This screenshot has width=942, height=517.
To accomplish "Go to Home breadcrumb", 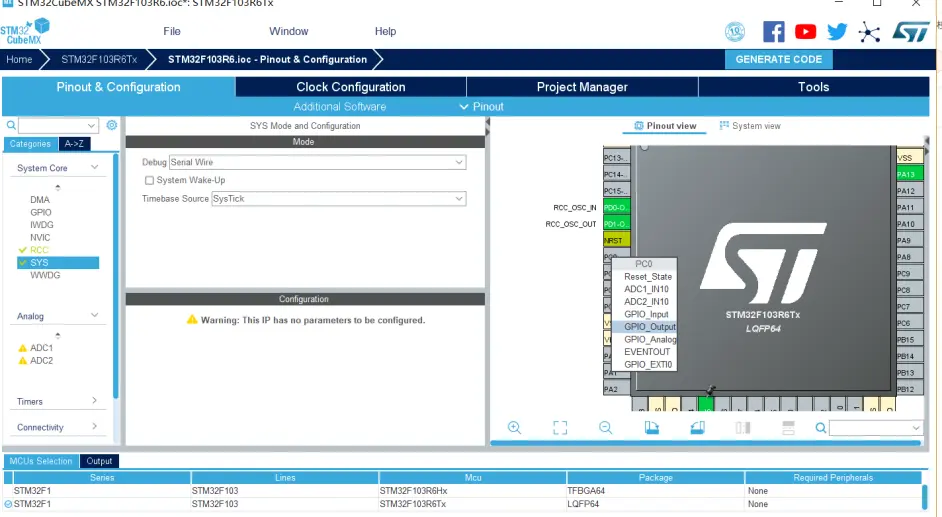I will pos(19,59).
